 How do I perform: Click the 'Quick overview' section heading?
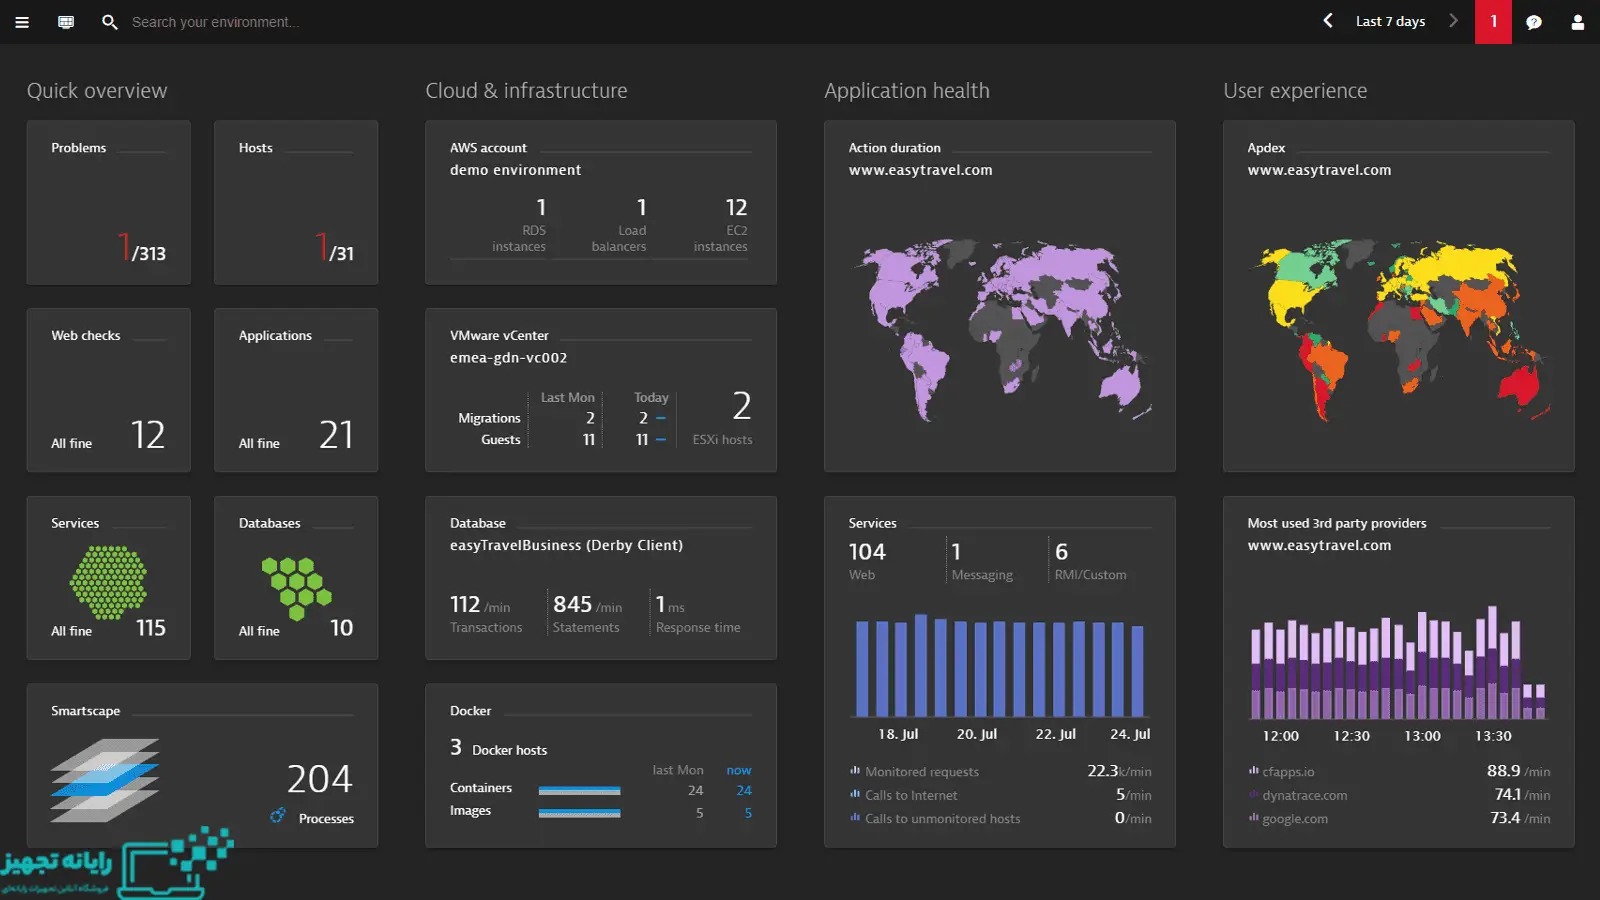click(x=97, y=90)
